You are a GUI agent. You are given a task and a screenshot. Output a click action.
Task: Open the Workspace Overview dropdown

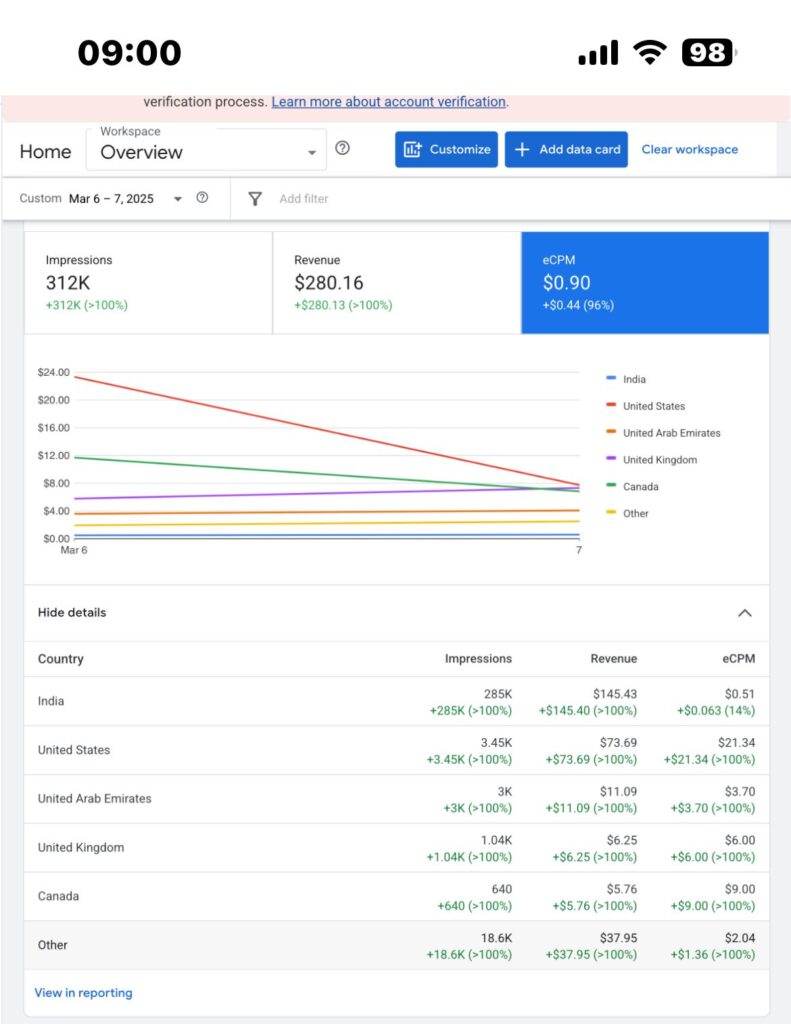click(x=206, y=151)
